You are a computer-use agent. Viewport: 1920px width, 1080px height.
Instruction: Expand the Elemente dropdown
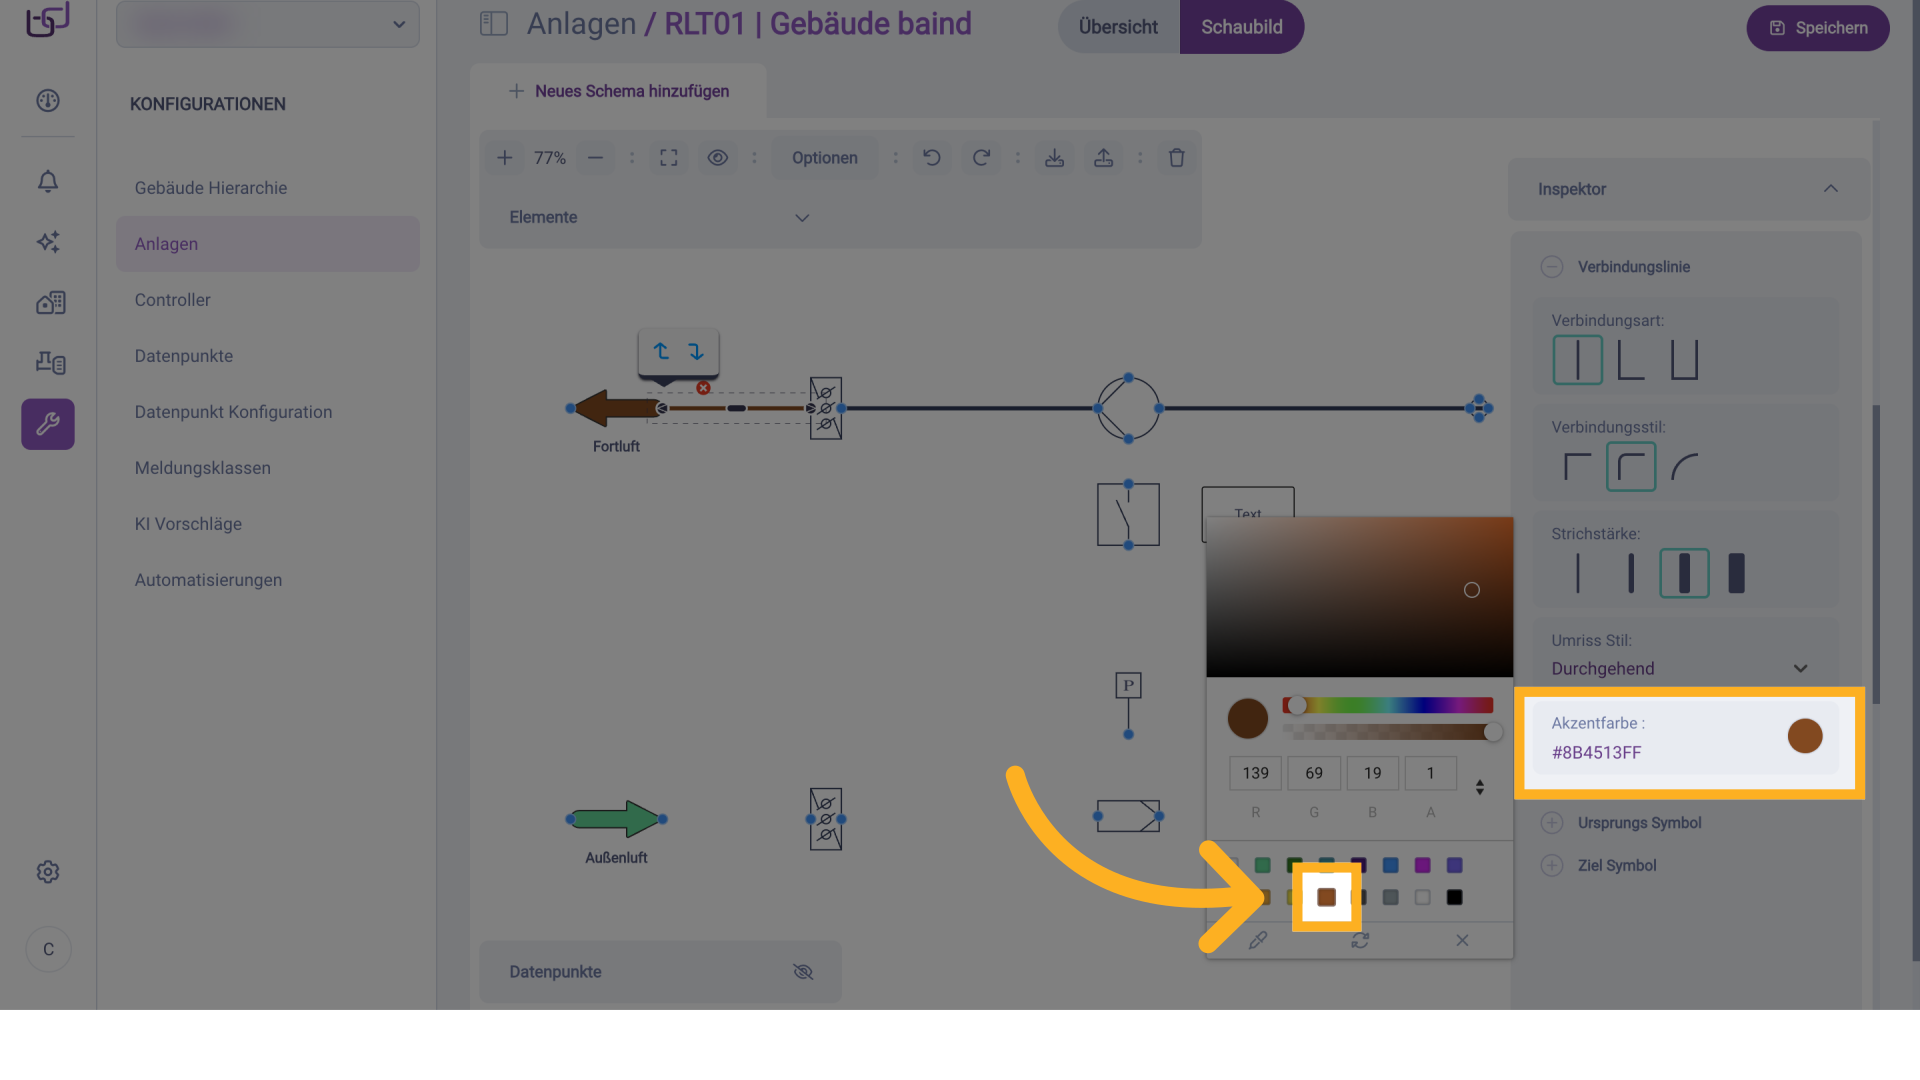(x=660, y=217)
